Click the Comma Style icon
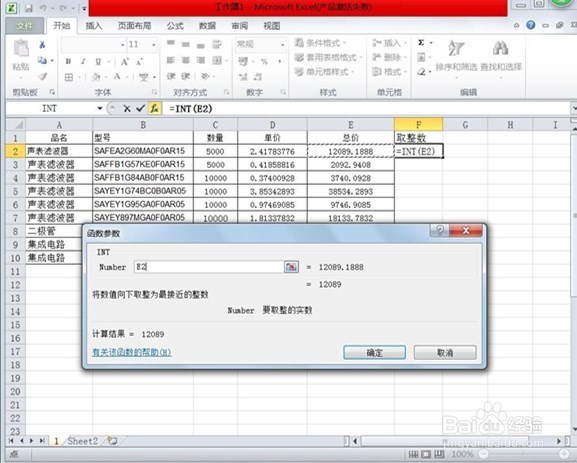Image resolution: width=577 pixels, height=463 pixels. click(280, 61)
